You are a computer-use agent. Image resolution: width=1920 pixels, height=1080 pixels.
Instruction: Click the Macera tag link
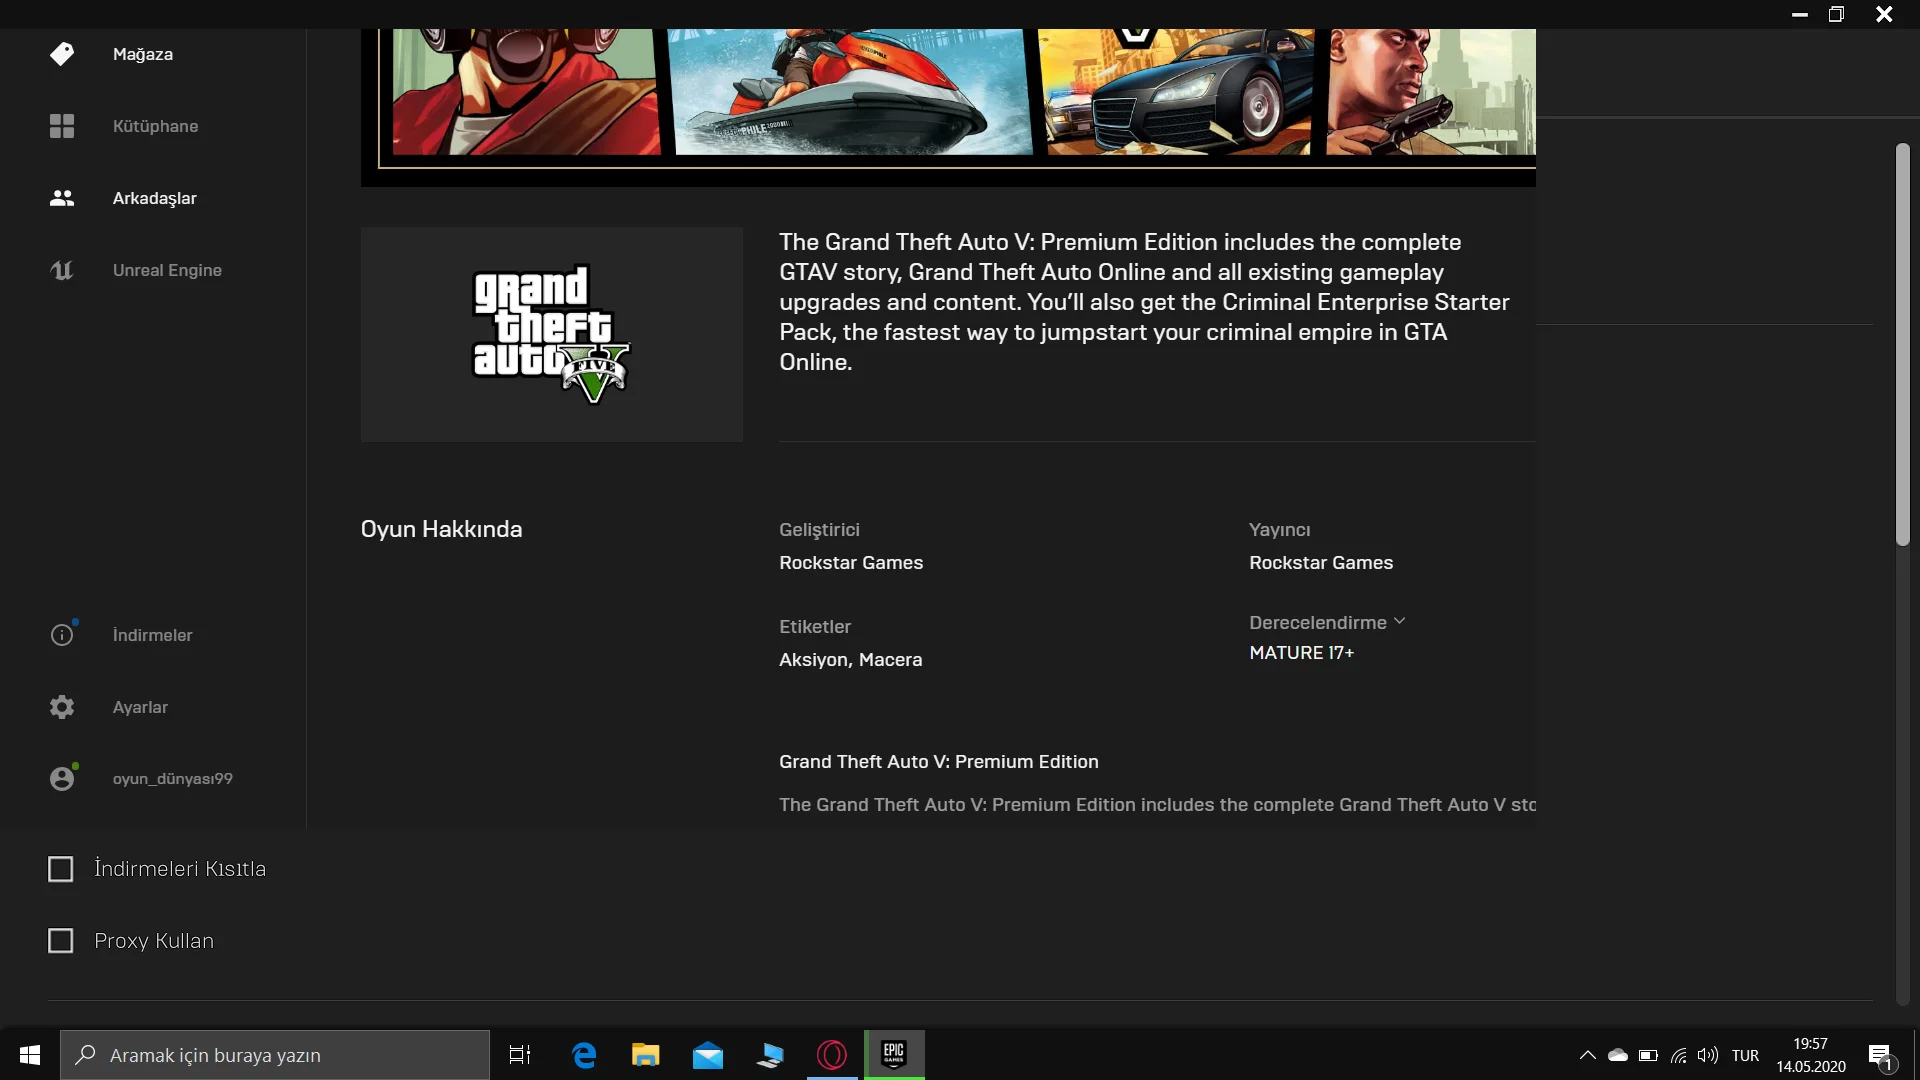[x=890, y=660]
